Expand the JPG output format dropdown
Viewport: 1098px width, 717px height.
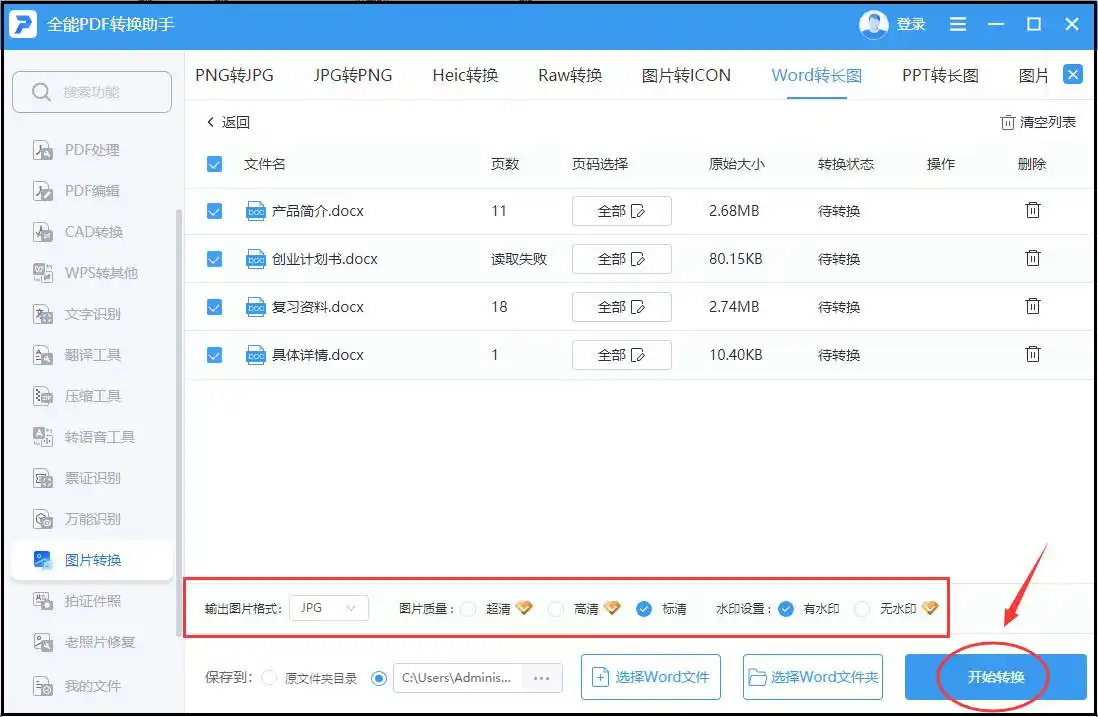click(329, 608)
